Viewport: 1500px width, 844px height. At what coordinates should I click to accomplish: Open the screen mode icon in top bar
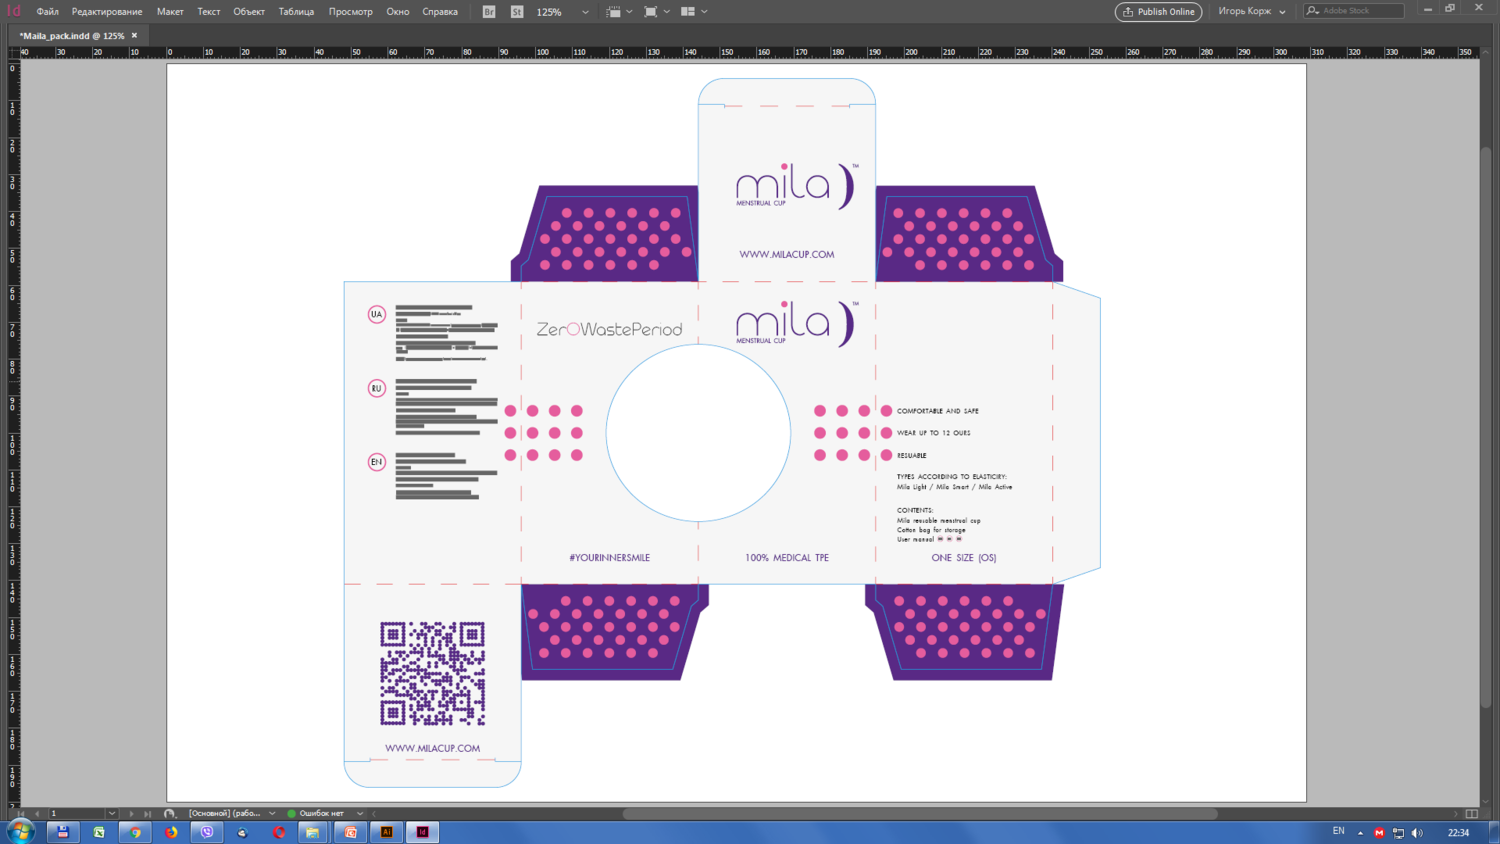coord(651,12)
